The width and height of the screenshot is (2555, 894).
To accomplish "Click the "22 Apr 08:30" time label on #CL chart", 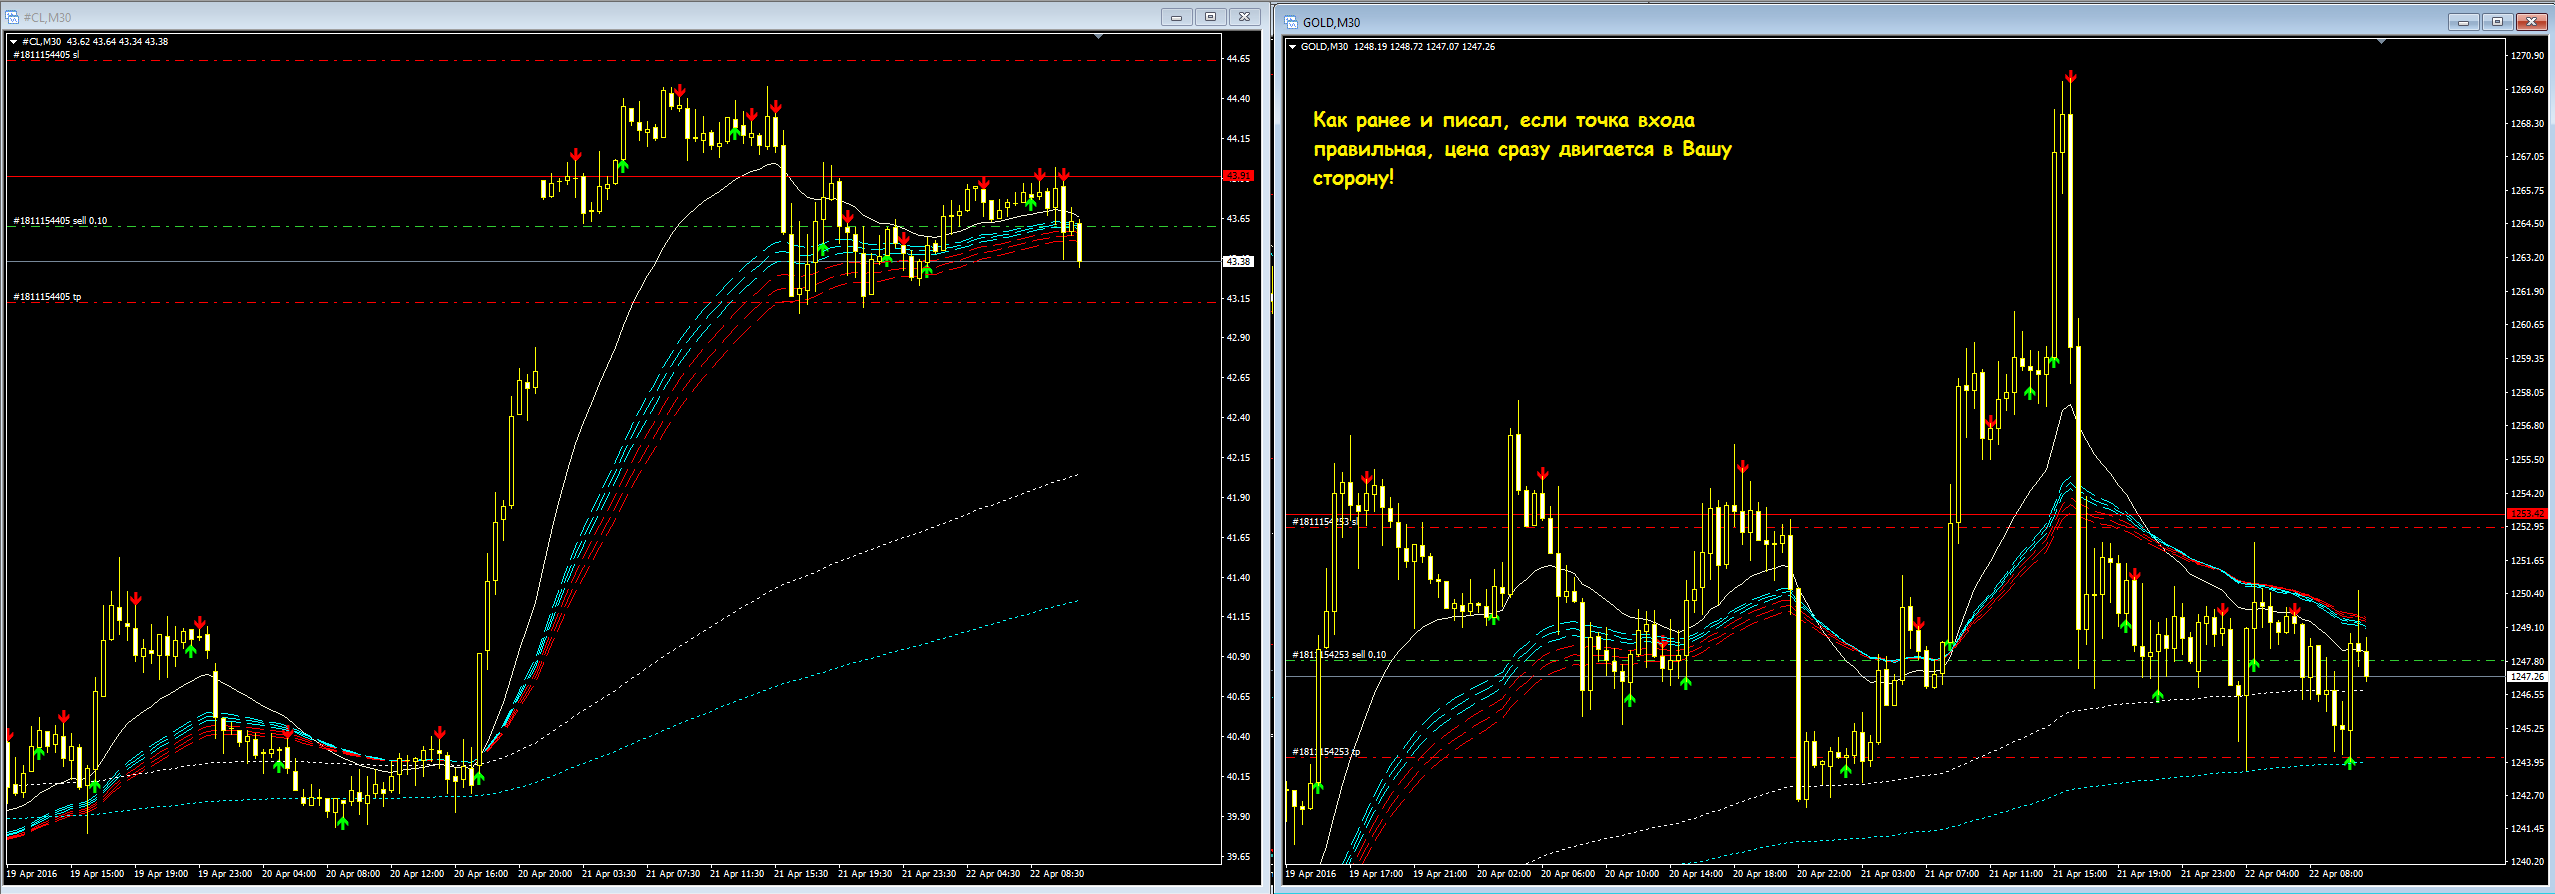I will click(x=1058, y=874).
